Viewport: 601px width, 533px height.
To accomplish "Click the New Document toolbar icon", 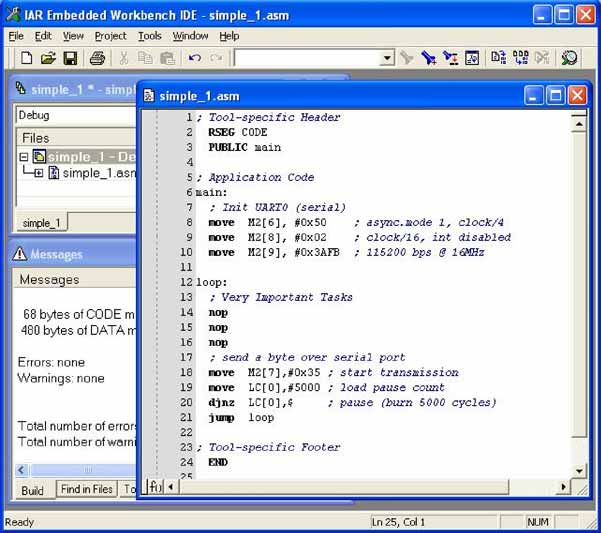I will (x=27, y=59).
